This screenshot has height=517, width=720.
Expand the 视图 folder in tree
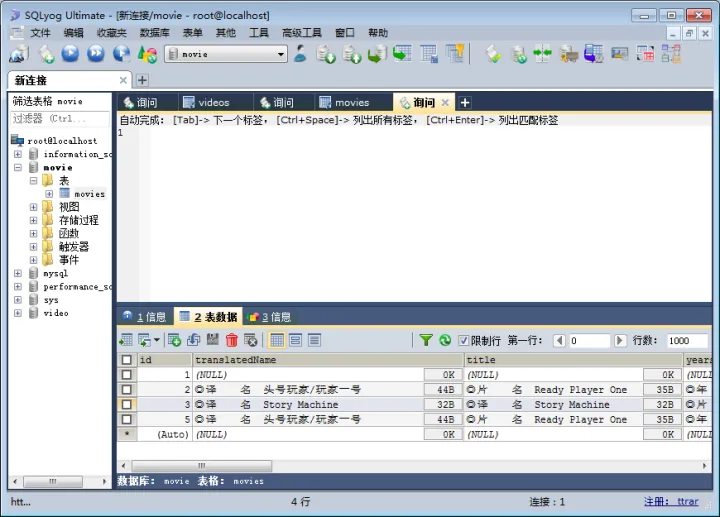click(33, 207)
